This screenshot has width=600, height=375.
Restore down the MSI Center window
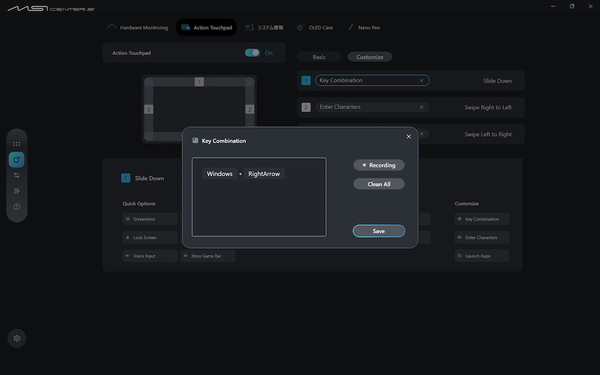(x=572, y=6)
